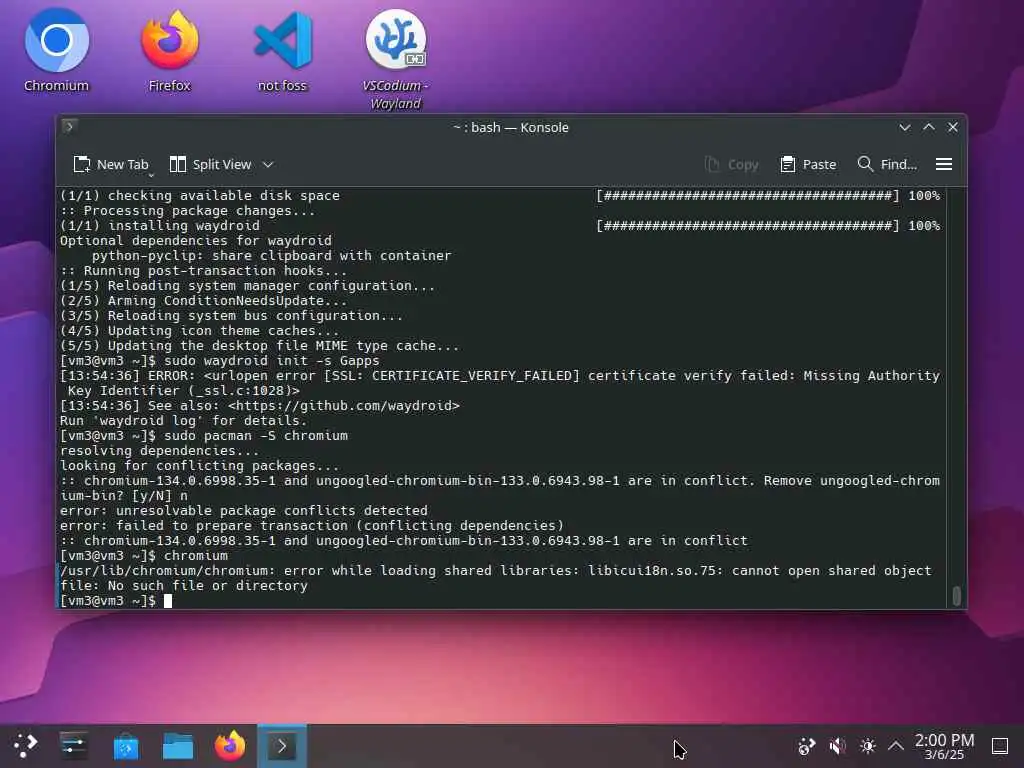This screenshot has width=1024, height=768.
Task: Maximize the Konsole window
Action: (x=929, y=127)
